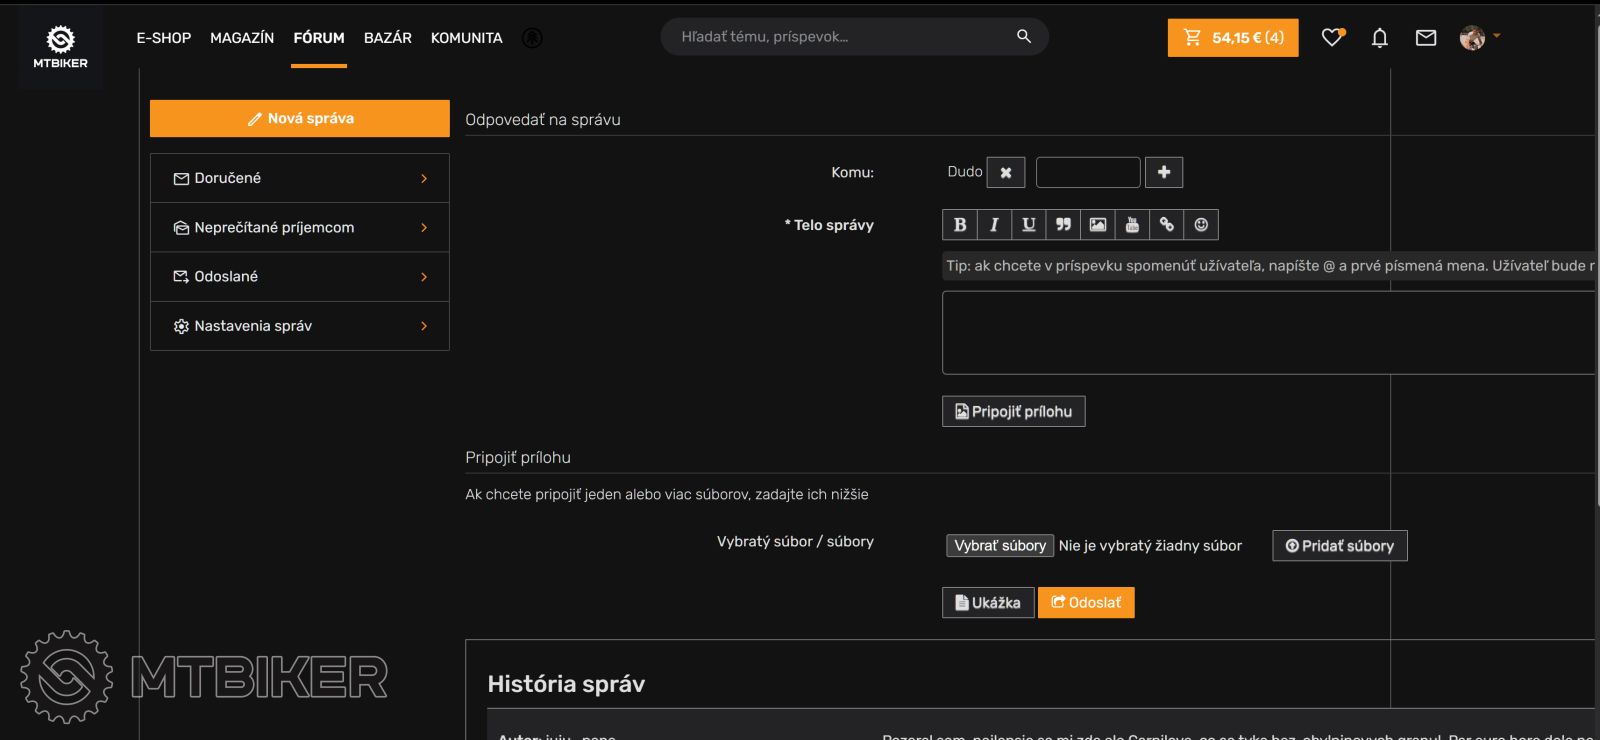This screenshot has height=740, width=1600.
Task: Open the emoji smiley picker
Action: 1201,225
